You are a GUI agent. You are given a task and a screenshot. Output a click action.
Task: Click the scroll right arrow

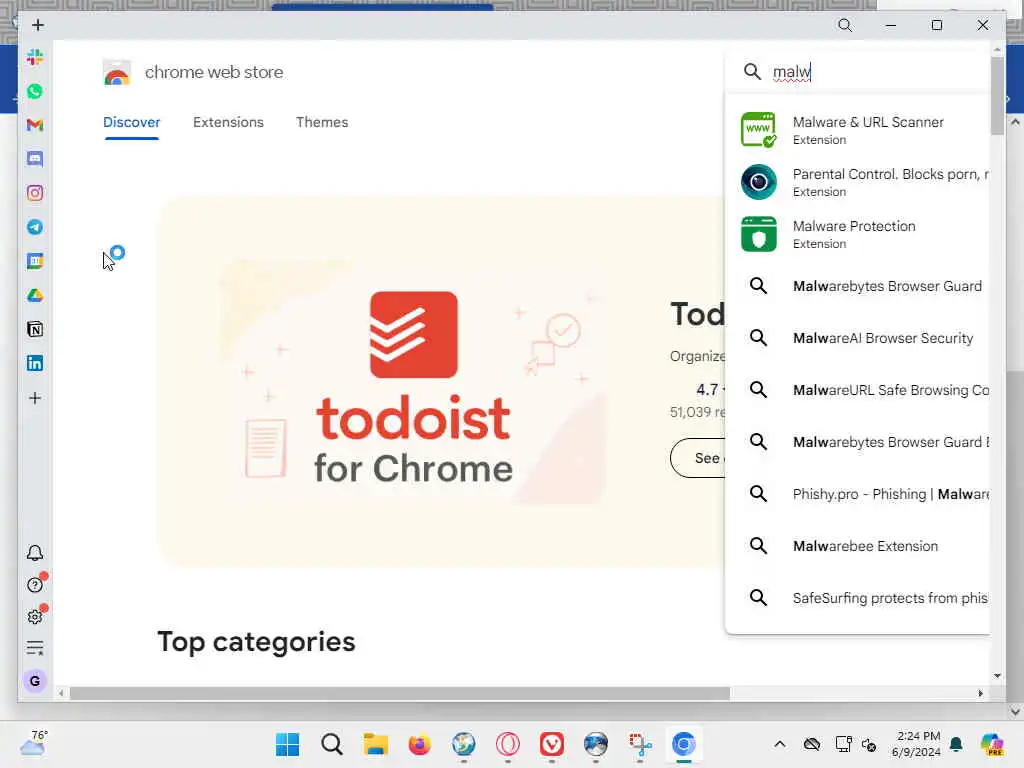980,694
